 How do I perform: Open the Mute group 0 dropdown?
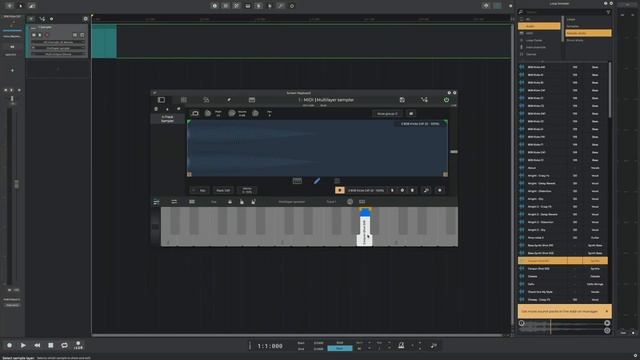pyautogui.click(x=387, y=113)
